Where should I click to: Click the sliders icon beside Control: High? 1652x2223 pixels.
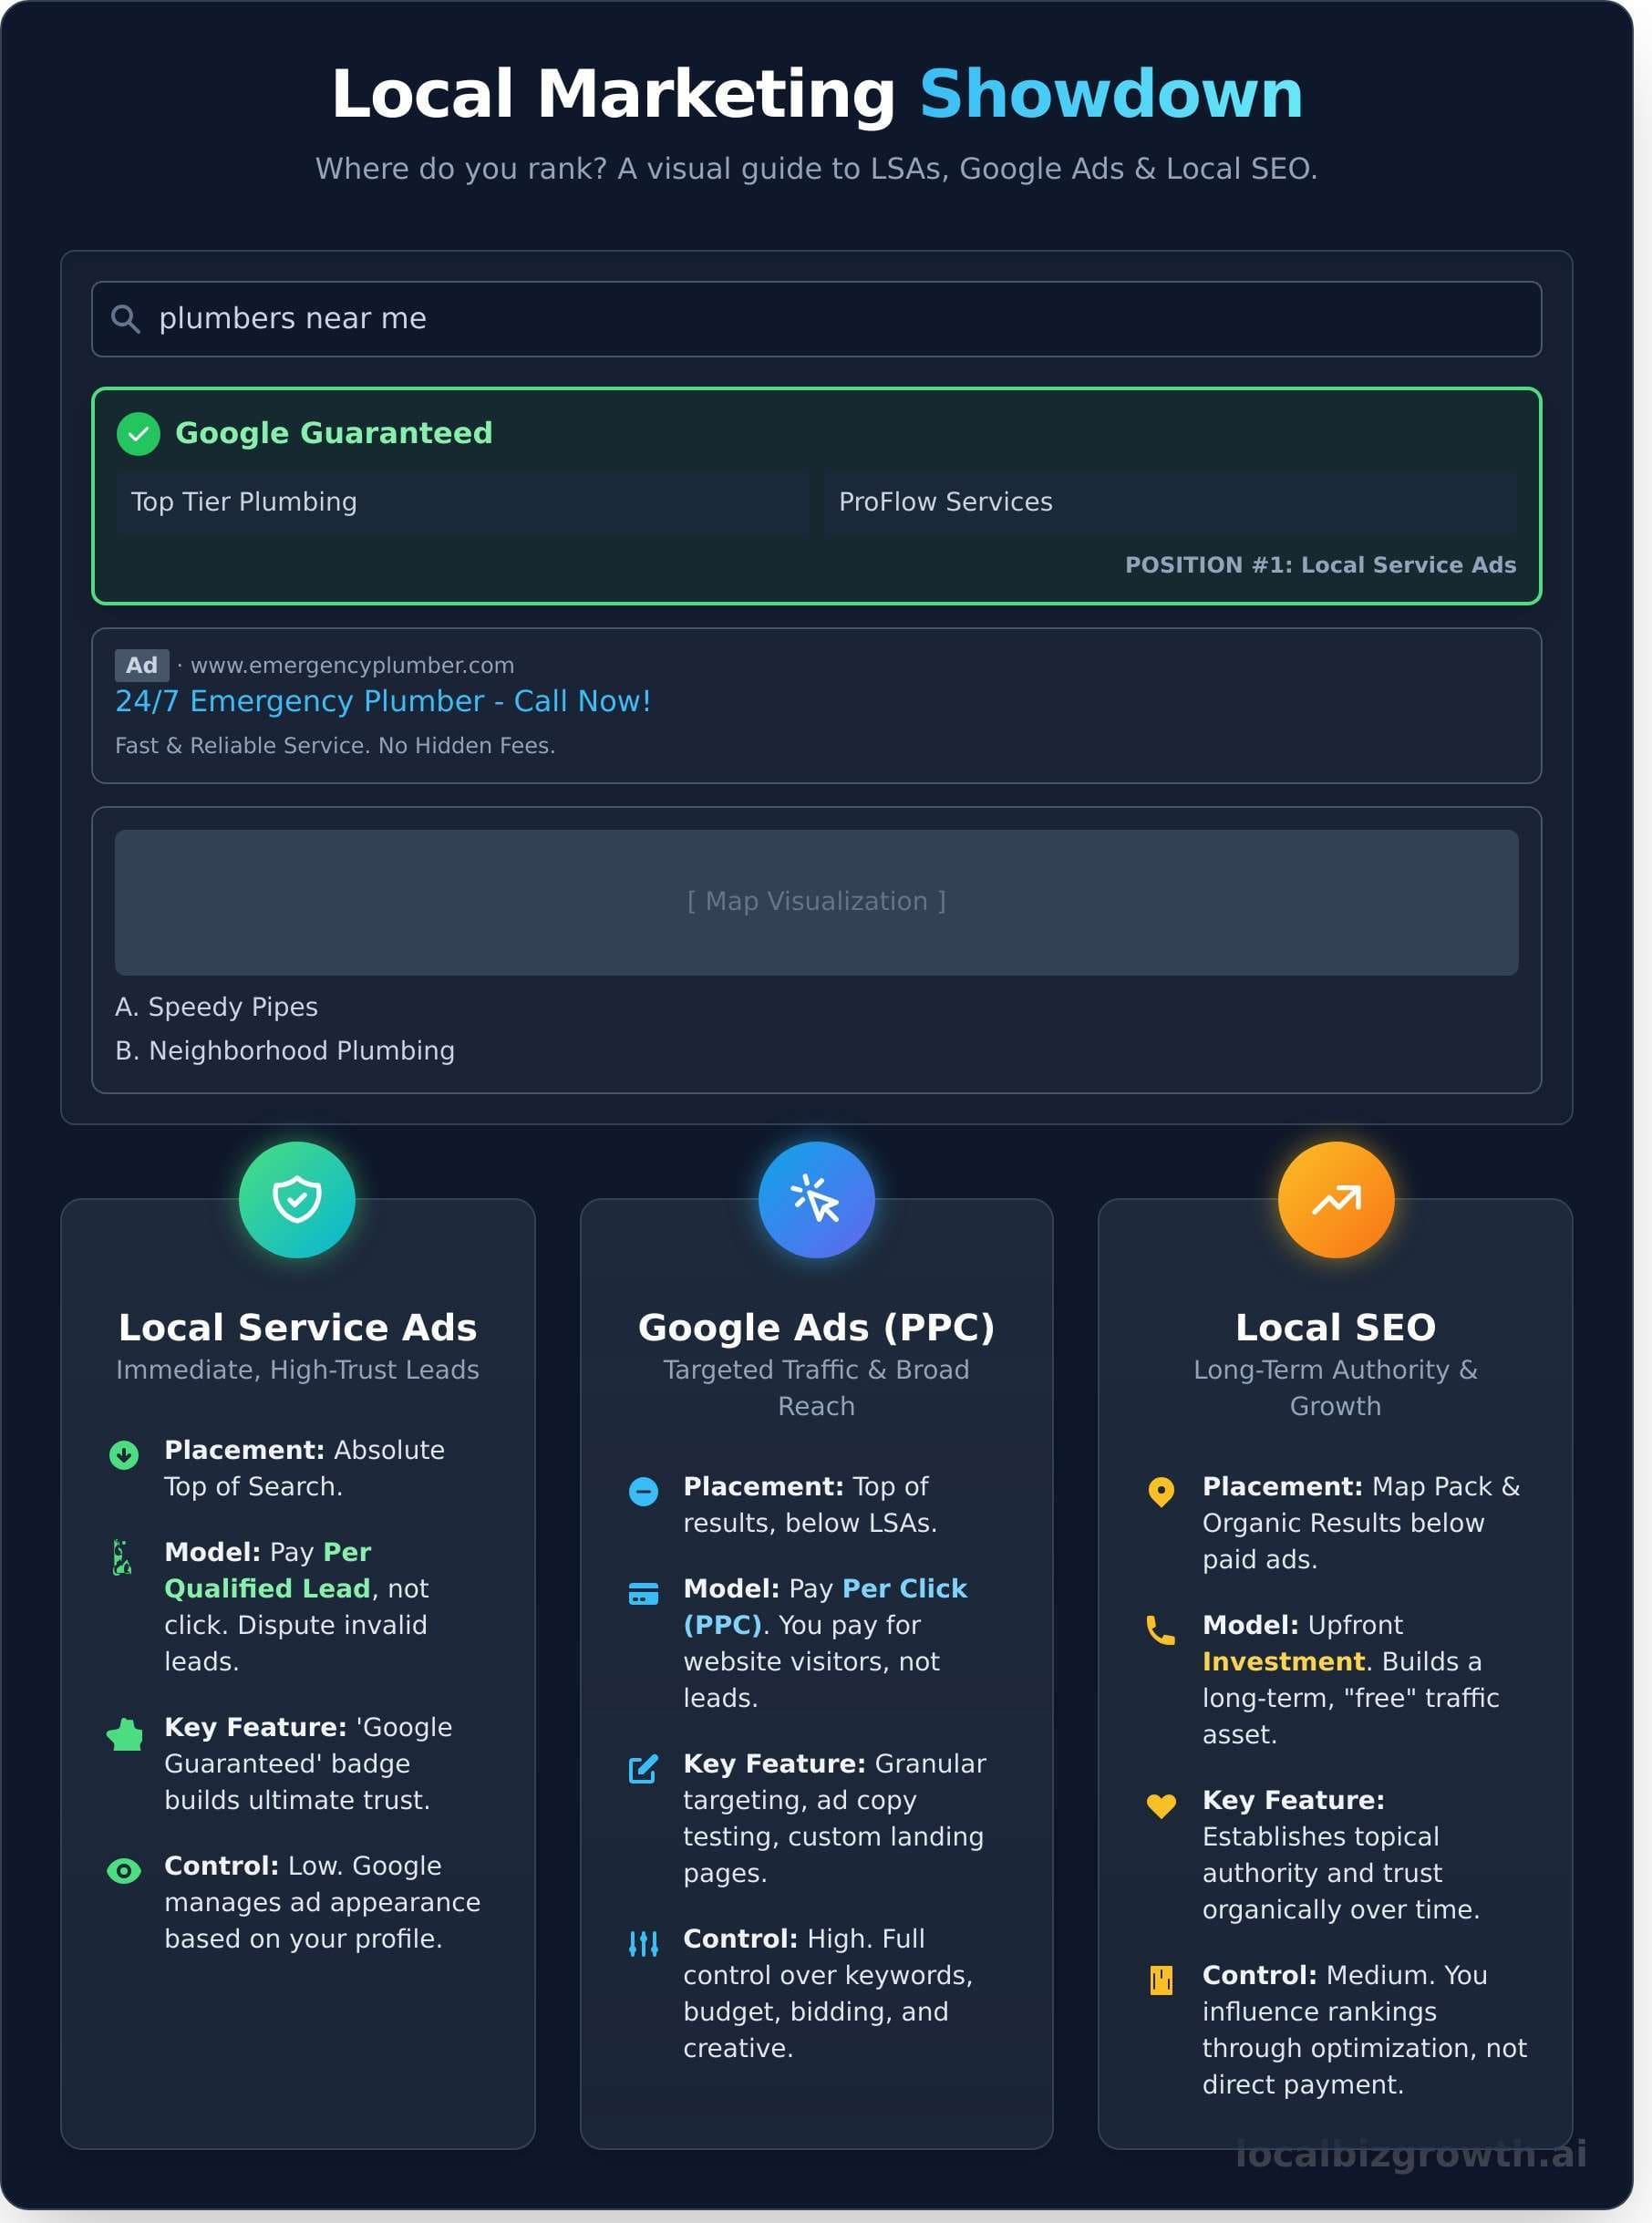pos(643,1943)
